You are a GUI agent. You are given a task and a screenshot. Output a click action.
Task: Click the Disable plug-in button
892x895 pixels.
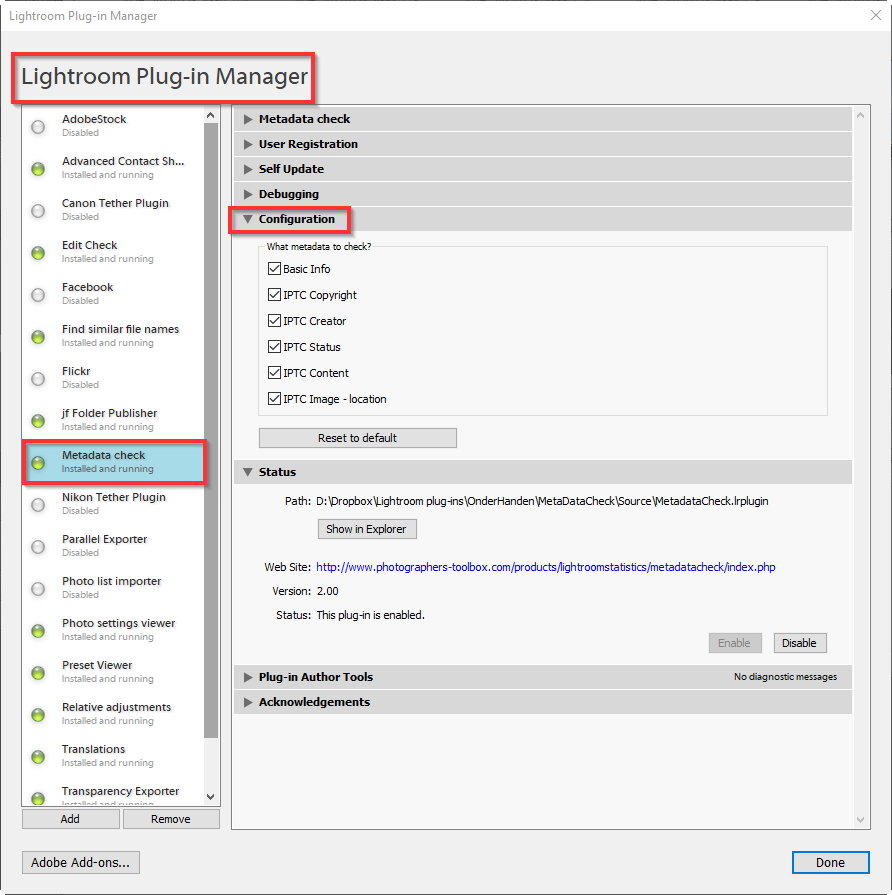[800, 643]
